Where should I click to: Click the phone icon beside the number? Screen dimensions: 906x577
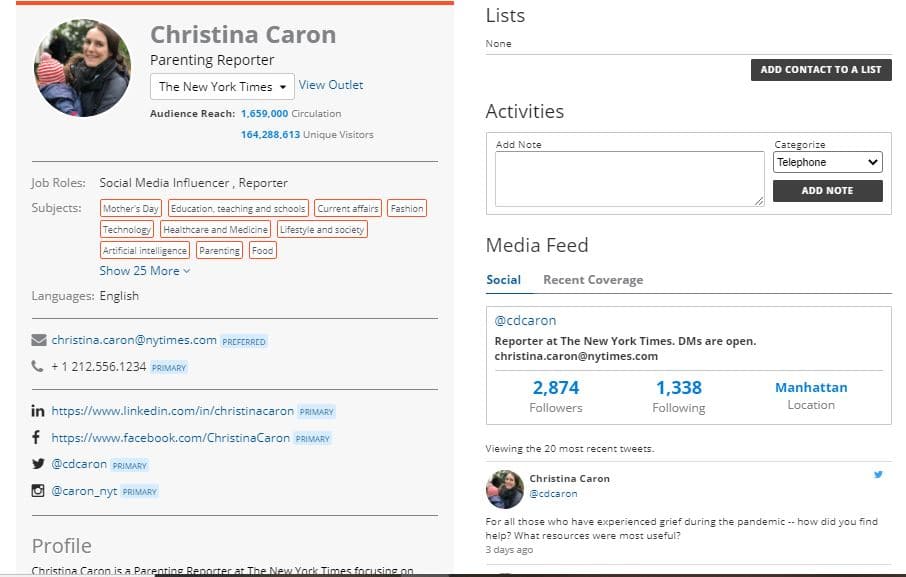[38, 367]
